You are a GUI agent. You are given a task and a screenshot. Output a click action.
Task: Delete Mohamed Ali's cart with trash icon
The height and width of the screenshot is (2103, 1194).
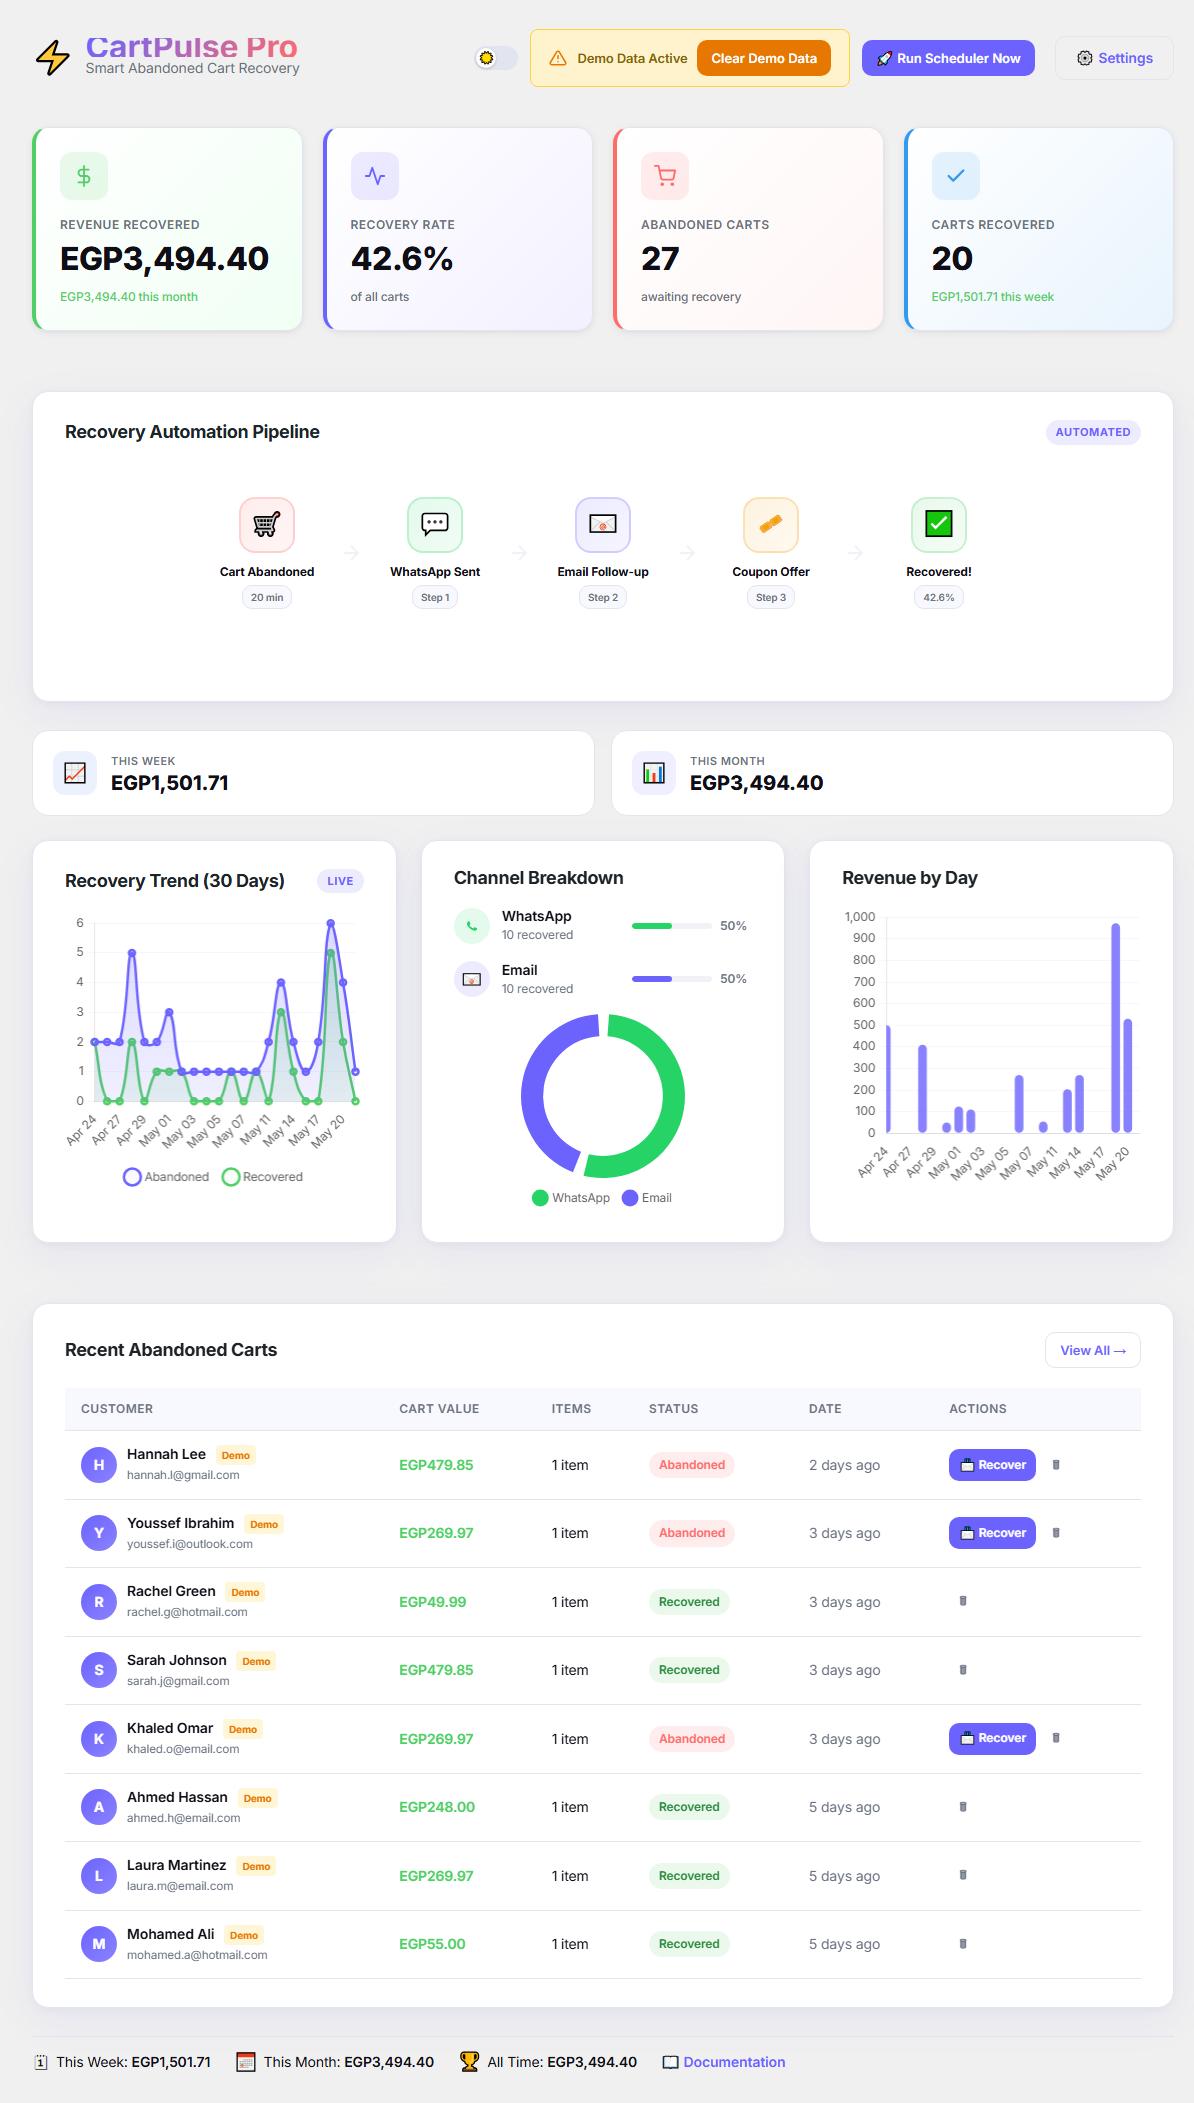coord(963,1944)
